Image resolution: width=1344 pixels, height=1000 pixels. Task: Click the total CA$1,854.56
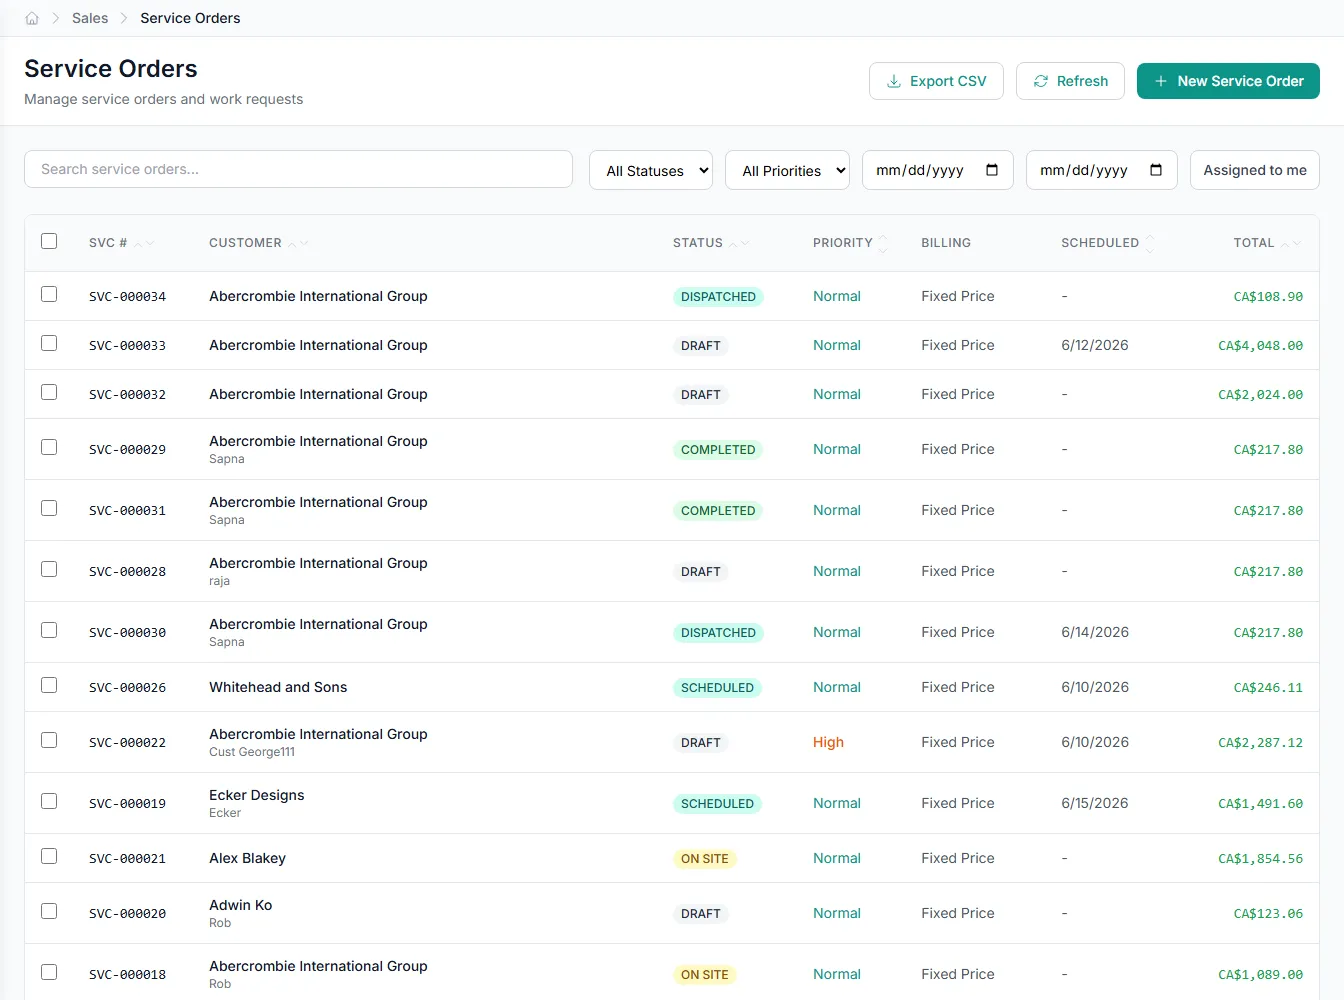1260,859
